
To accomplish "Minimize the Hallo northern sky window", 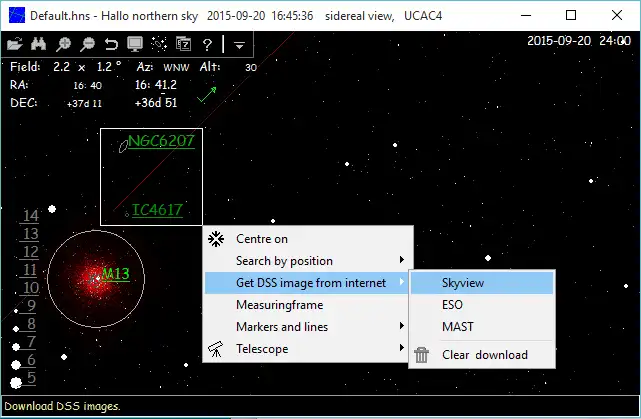I will (x=526, y=16).
